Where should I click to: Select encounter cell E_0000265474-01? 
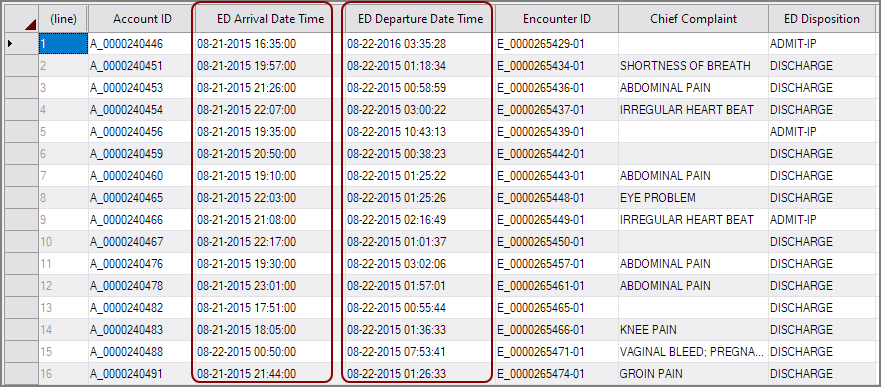pyautogui.click(x=557, y=373)
